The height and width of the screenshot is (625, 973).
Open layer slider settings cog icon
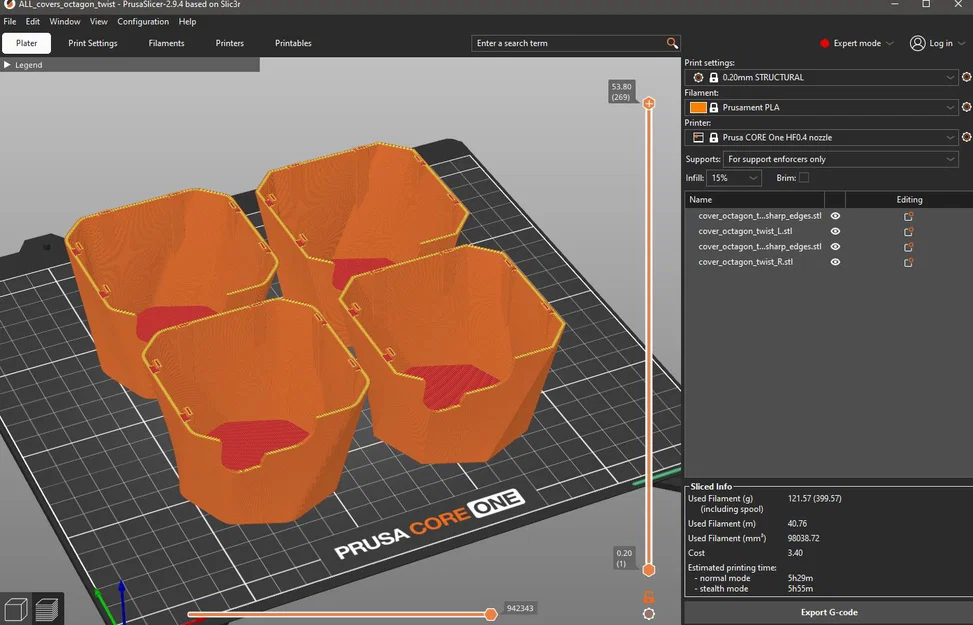coord(648,614)
